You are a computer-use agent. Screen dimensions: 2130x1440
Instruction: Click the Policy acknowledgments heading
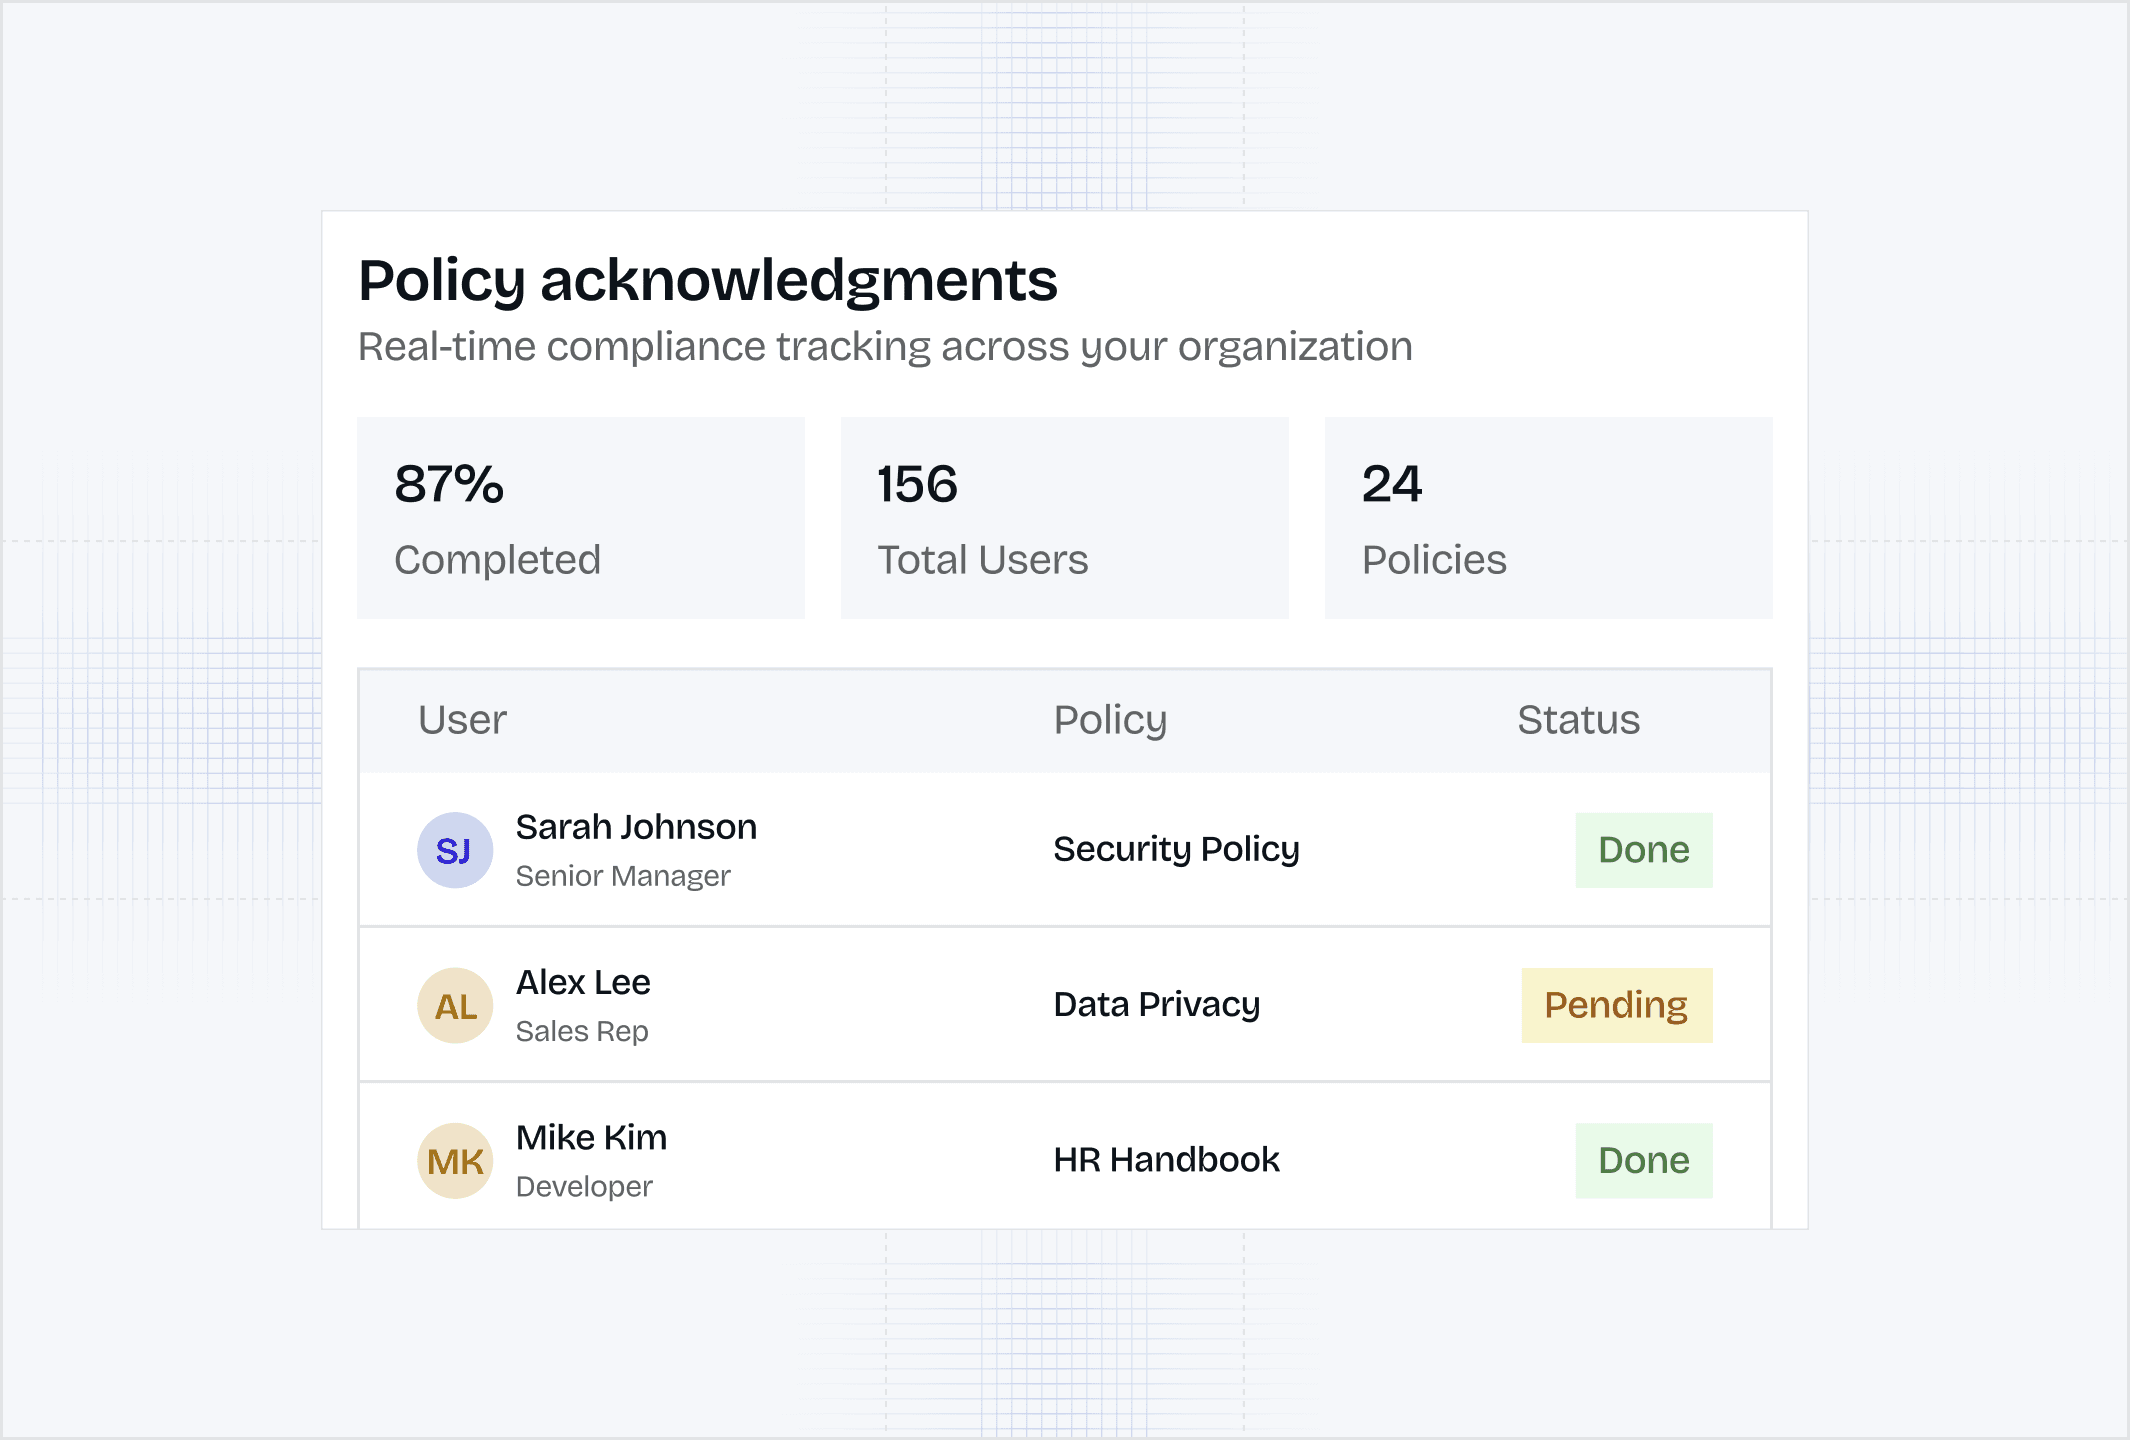(707, 280)
